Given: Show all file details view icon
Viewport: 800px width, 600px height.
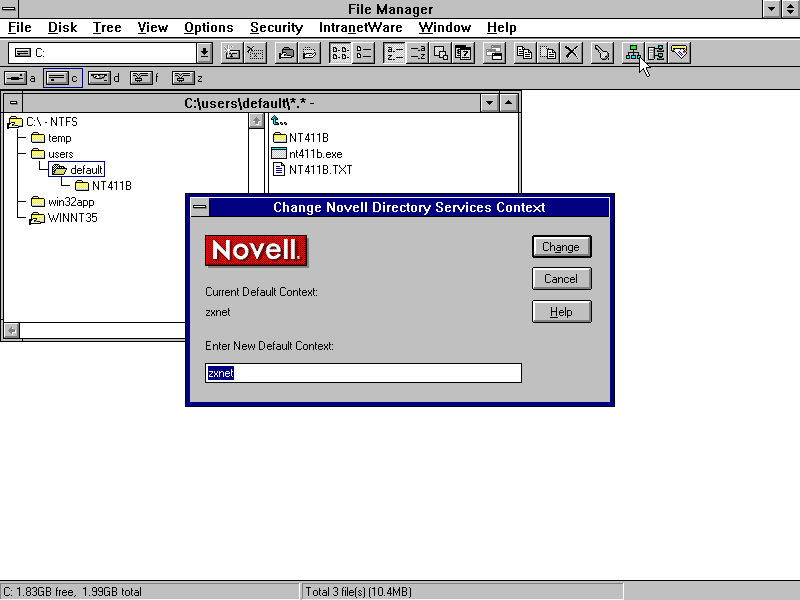Looking at the screenshot, I should 363,53.
